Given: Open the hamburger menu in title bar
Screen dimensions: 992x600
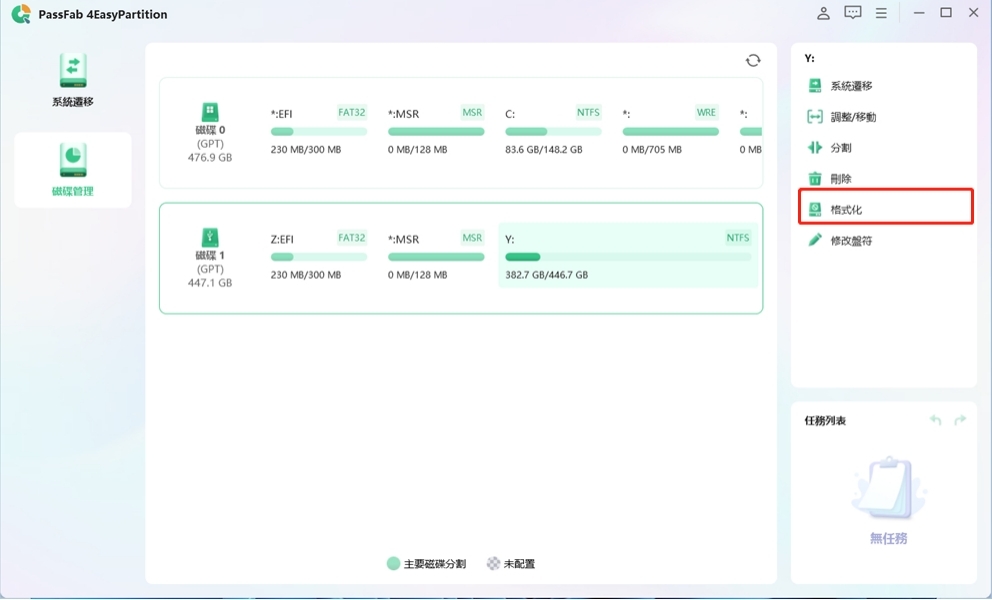Looking at the screenshot, I should 881,14.
